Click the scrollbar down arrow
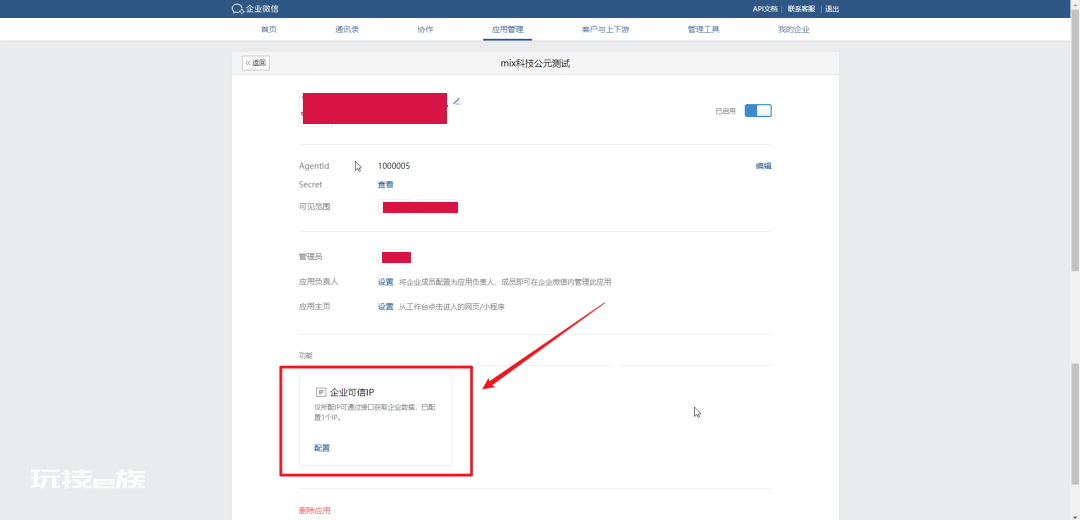Screen dimensions: 1080x520 (1075, 515)
